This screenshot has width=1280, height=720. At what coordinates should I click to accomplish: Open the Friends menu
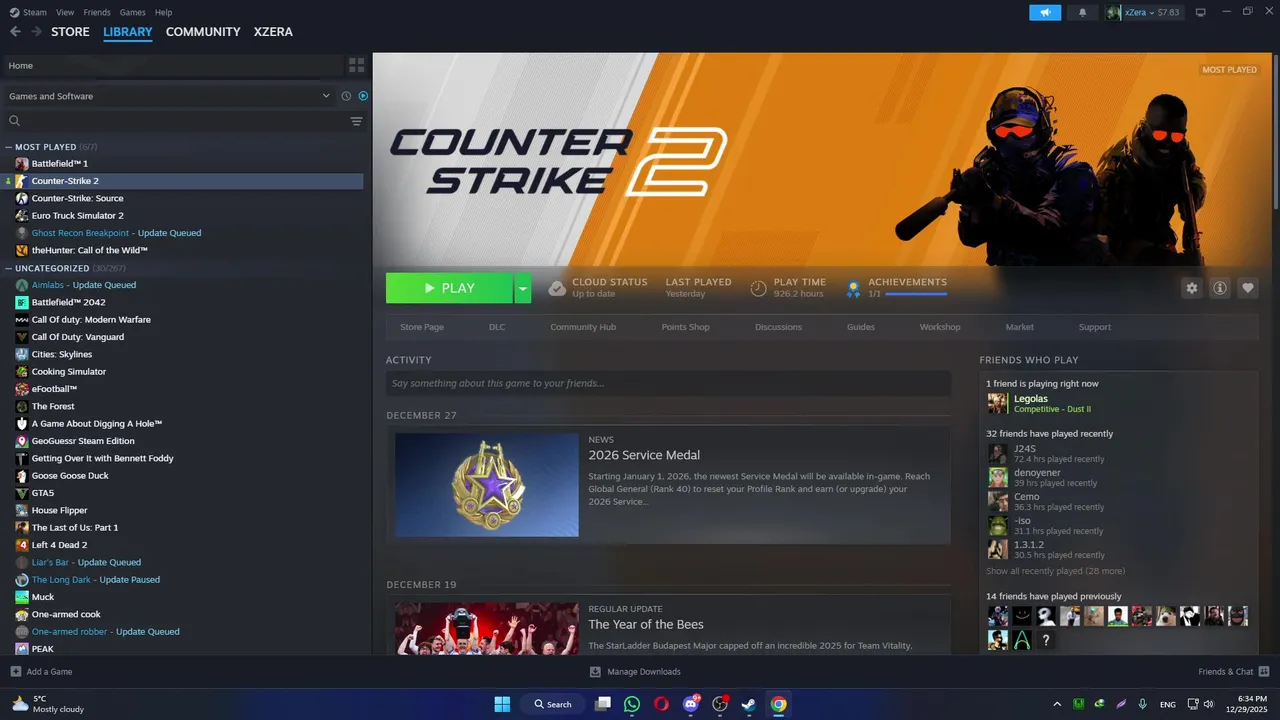tap(97, 12)
